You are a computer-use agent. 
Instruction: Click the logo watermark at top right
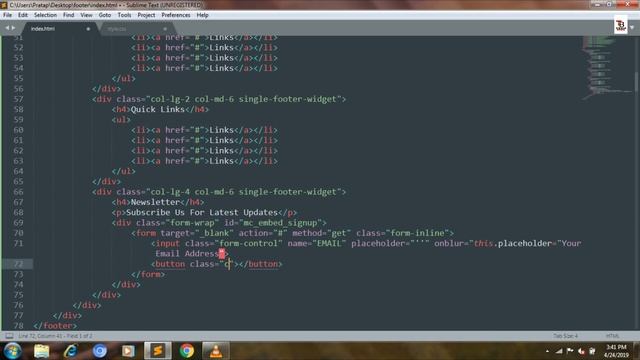click(x=620, y=25)
